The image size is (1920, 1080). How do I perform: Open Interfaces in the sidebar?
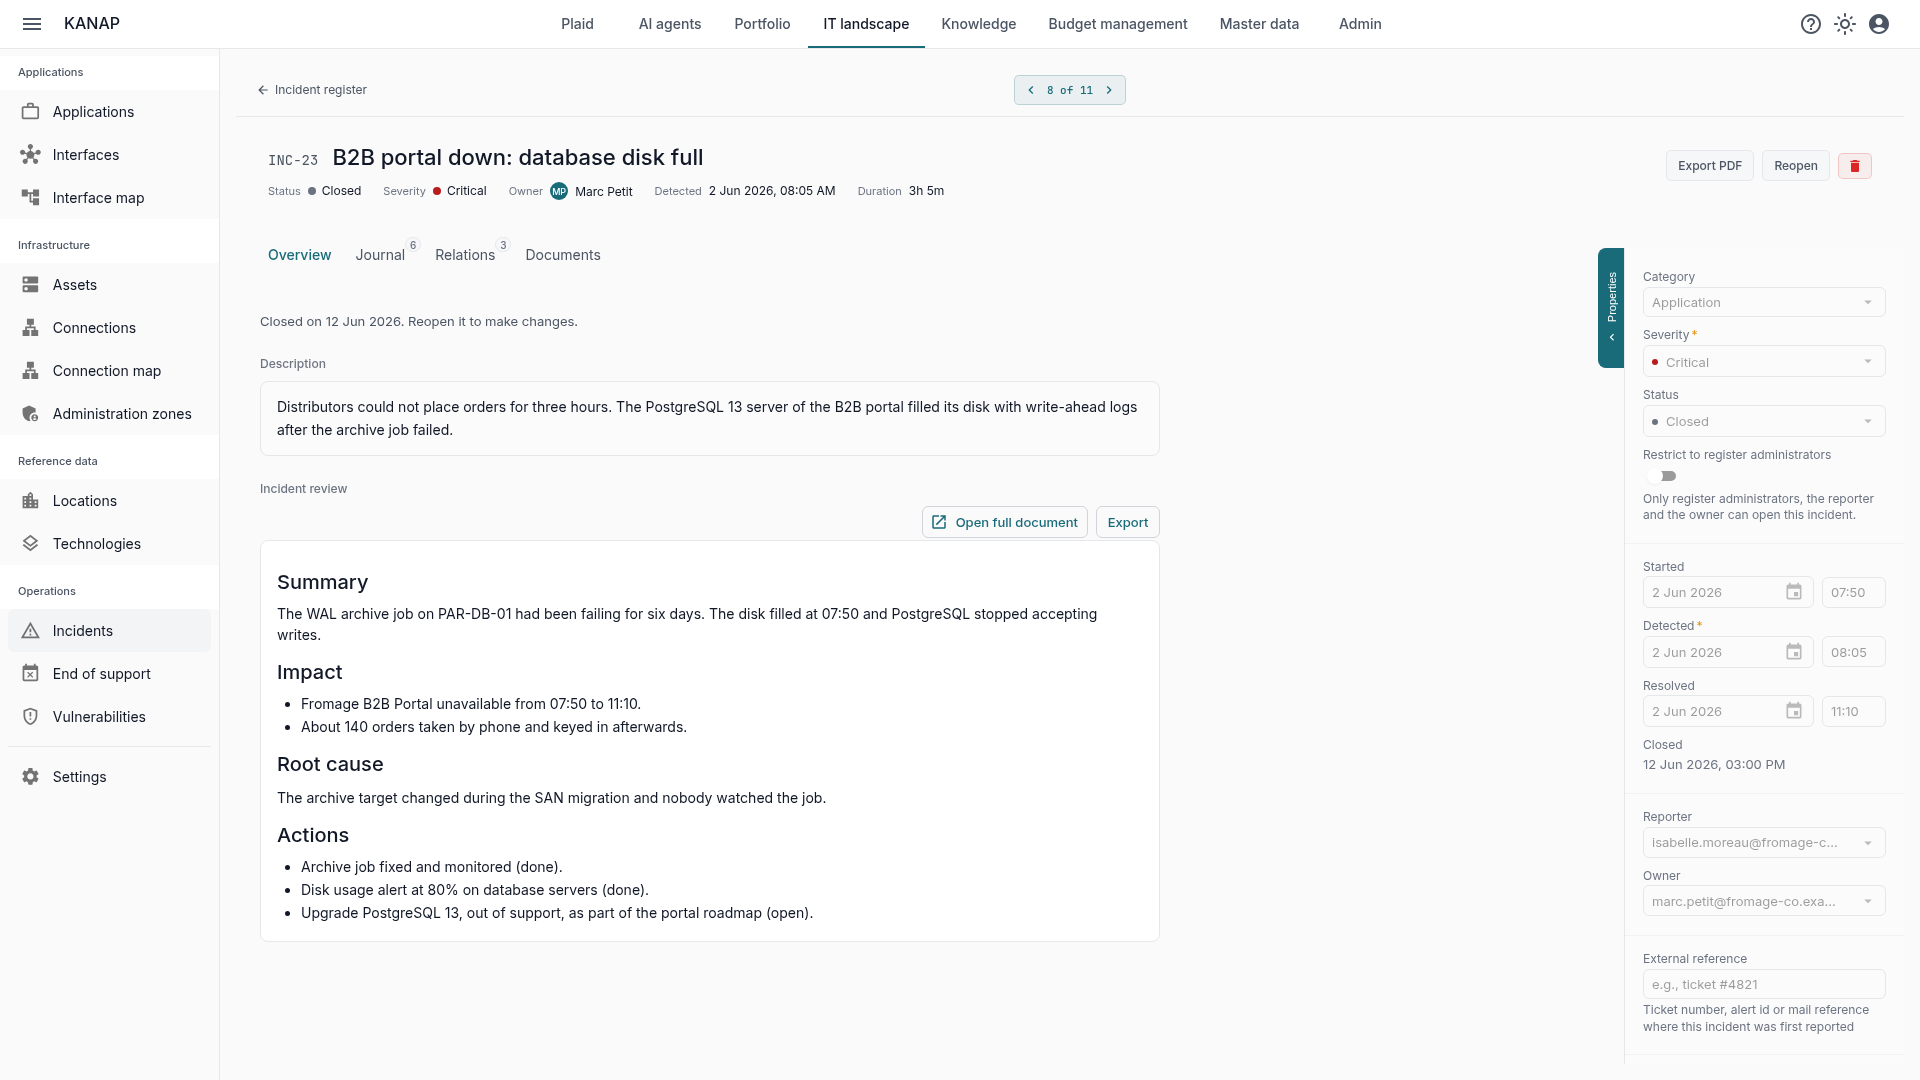click(109, 155)
